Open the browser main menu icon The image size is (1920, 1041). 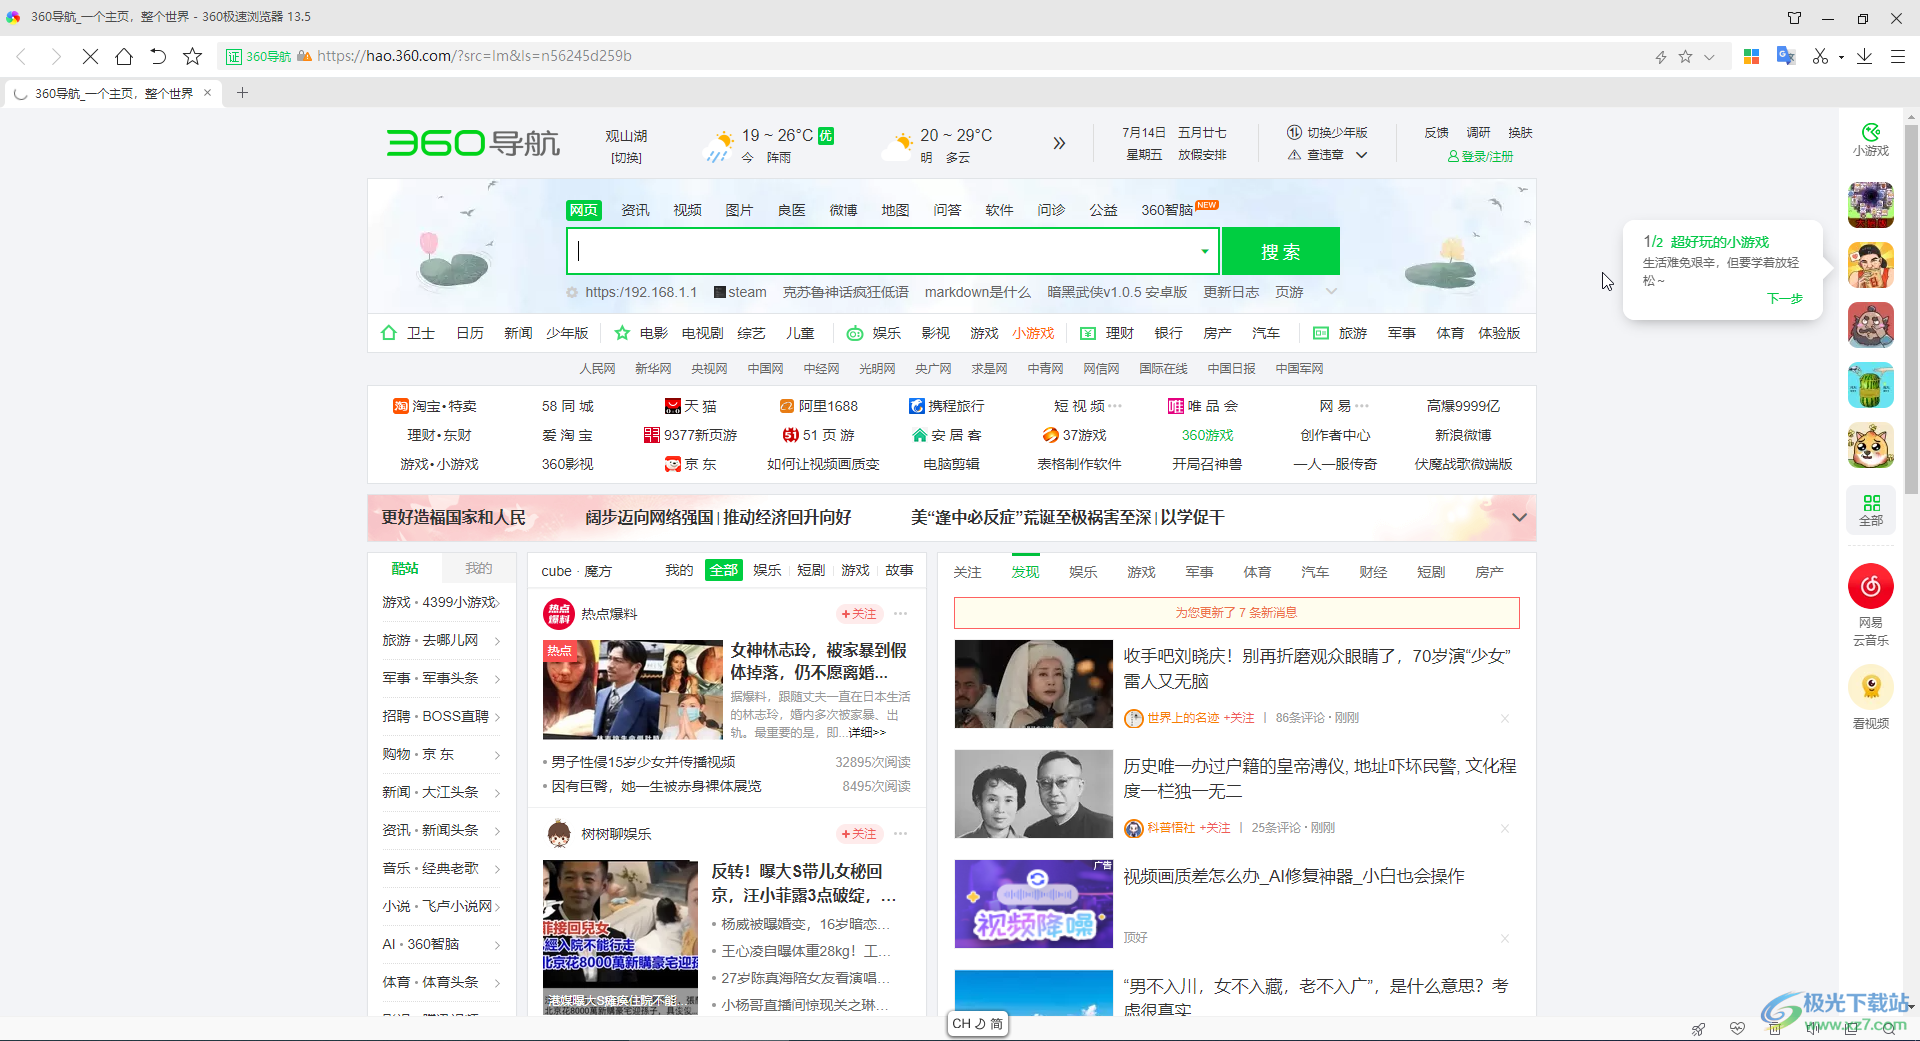tap(1898, 56)
